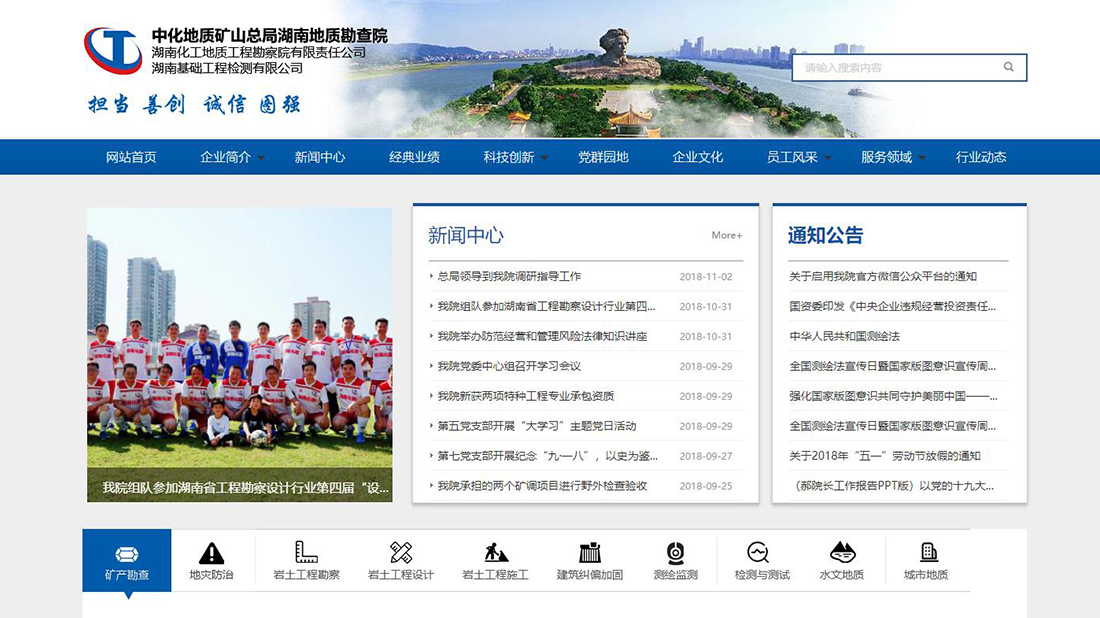This screenshot has height=618, width=1100.
Task: Open notice 国资委印发《中央企业违规经营投资责任...
Action: 892,307
